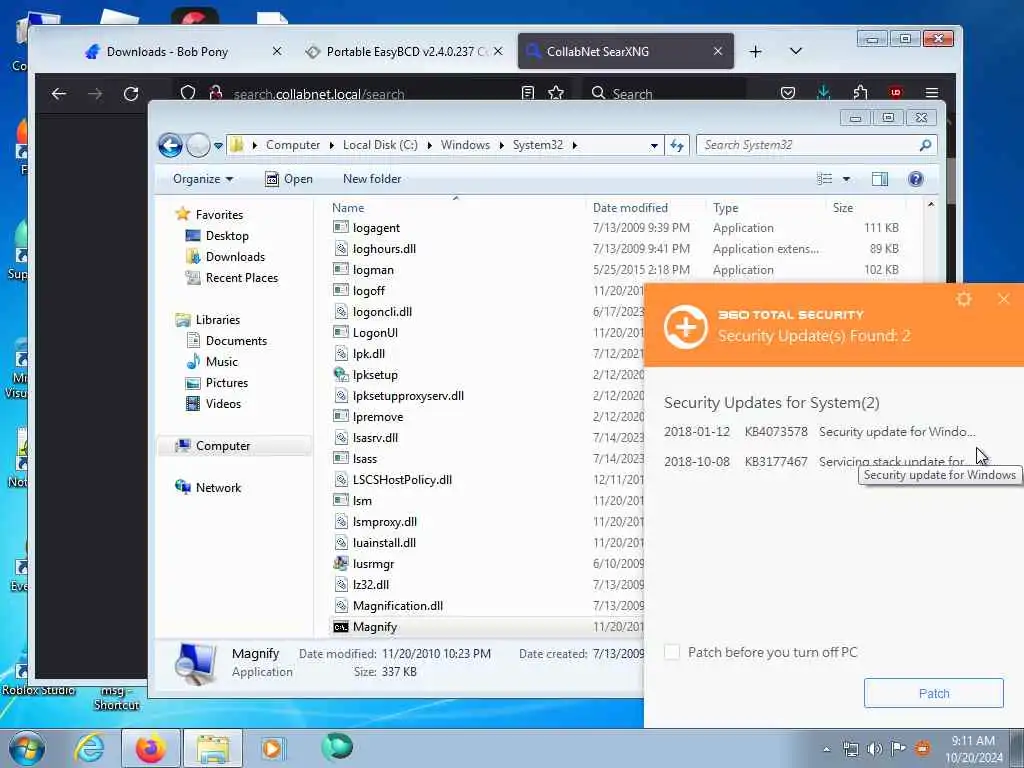Expand breadcrumb arrow after Windows
The height and width of the screenshot is (768, 1024).
click(502, 145)
